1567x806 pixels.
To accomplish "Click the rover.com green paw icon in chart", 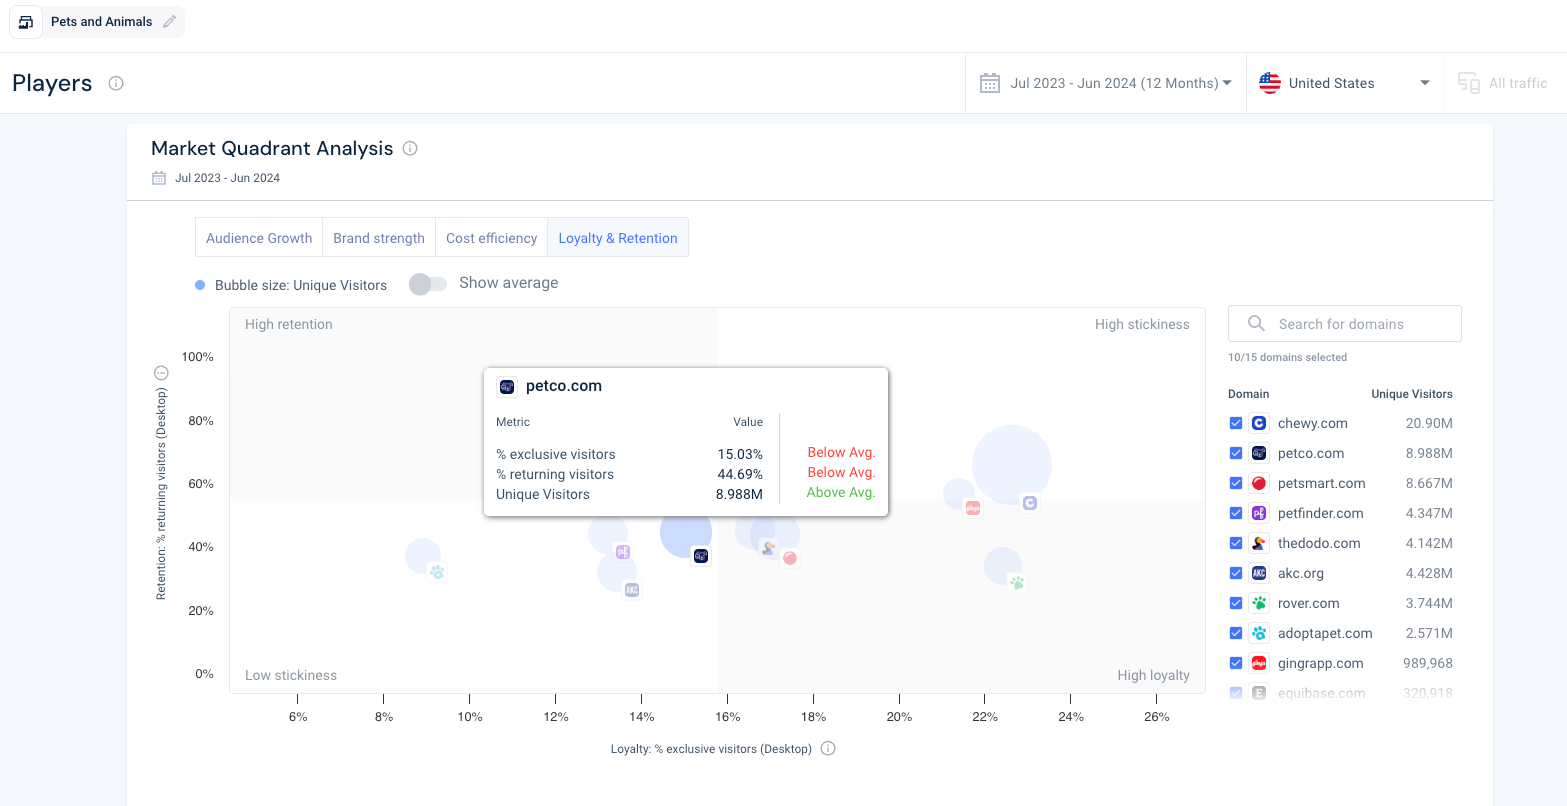I will 1017,582.
